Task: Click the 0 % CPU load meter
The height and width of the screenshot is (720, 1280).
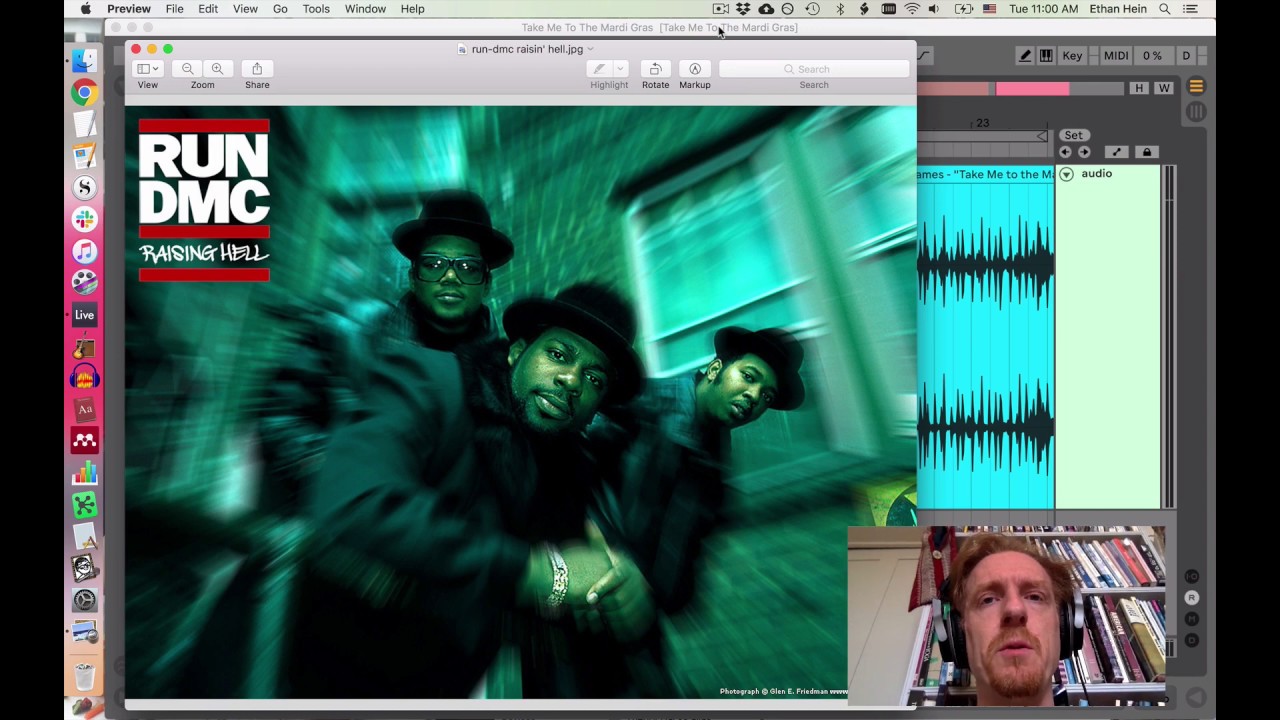Action: tap(1152, 56)
